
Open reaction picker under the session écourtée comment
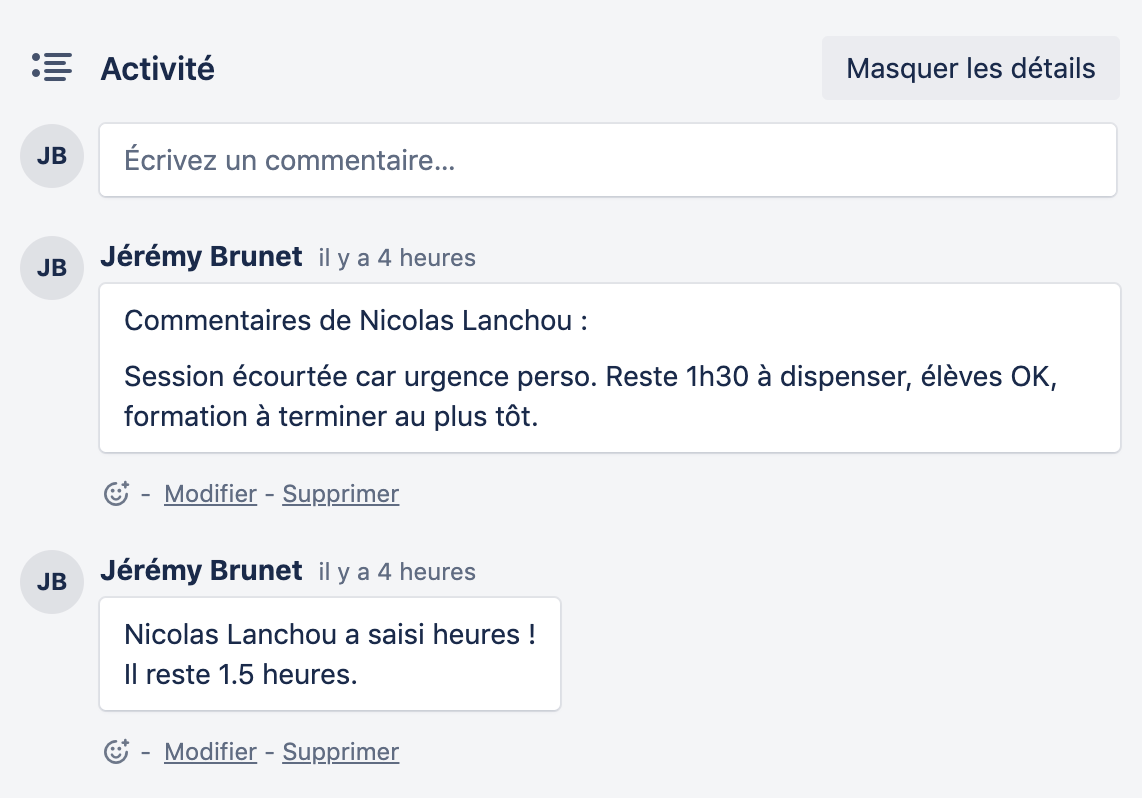117,494
